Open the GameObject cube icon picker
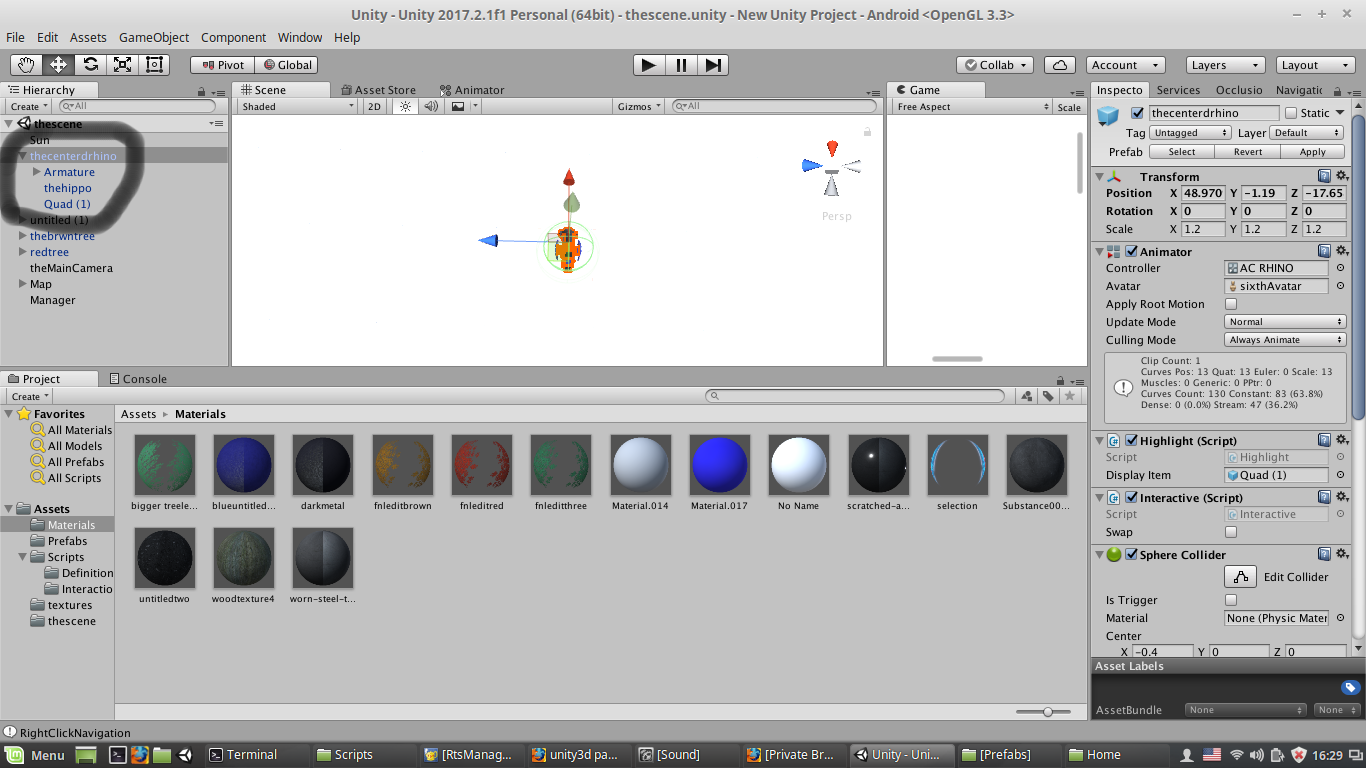 [1108, 117]
